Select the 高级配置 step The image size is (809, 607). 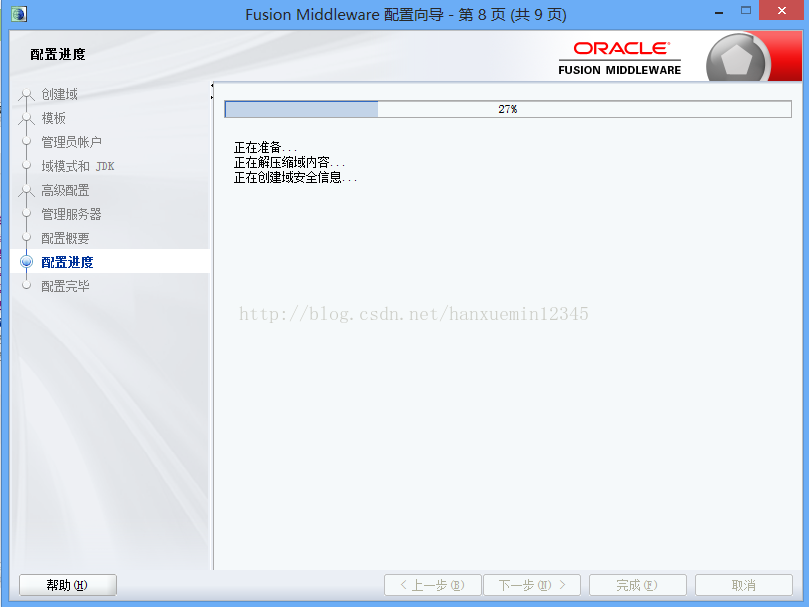tap(65, 190)
